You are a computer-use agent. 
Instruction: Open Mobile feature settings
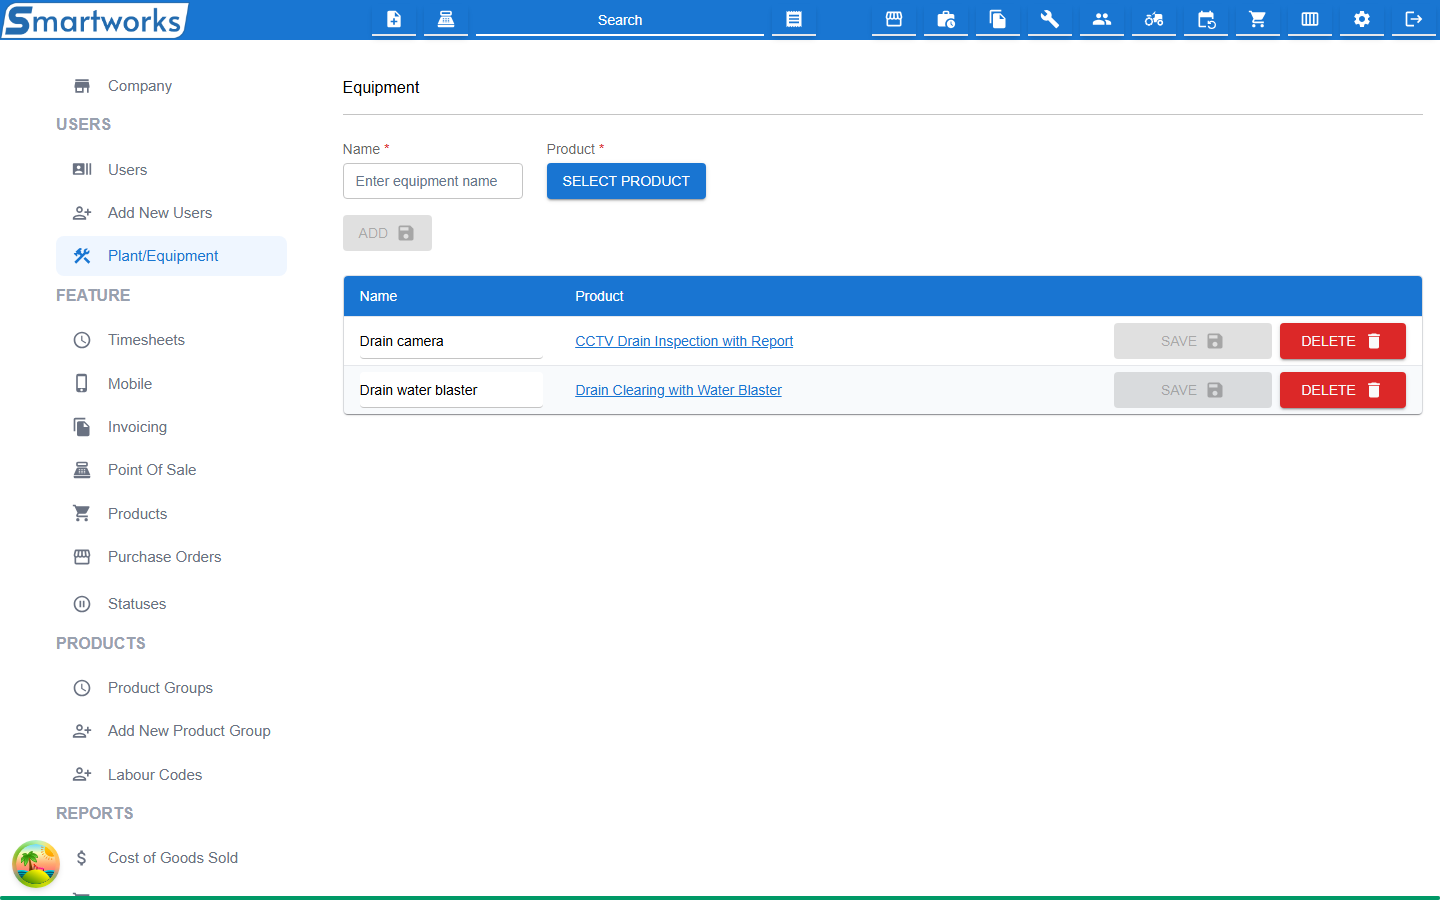click(171, 384)
